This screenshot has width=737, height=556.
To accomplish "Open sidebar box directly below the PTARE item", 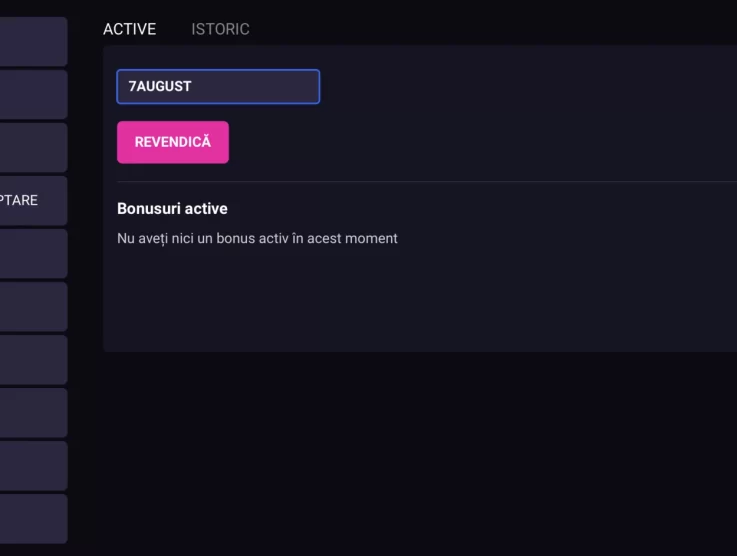I will pyautogui.click(x=33, y=254).
